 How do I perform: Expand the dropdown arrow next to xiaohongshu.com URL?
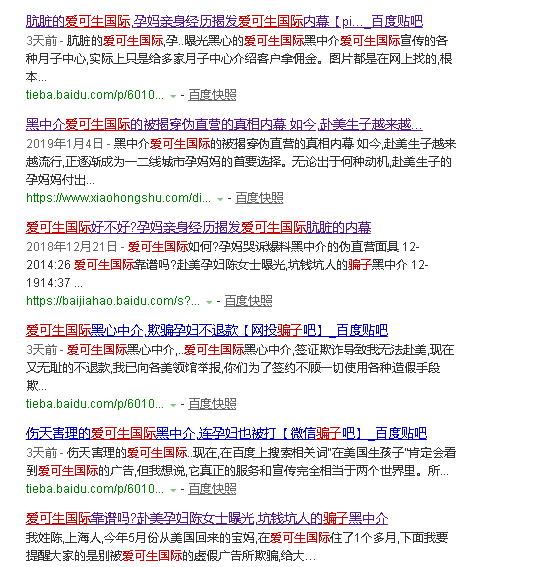tap(220, 199)
